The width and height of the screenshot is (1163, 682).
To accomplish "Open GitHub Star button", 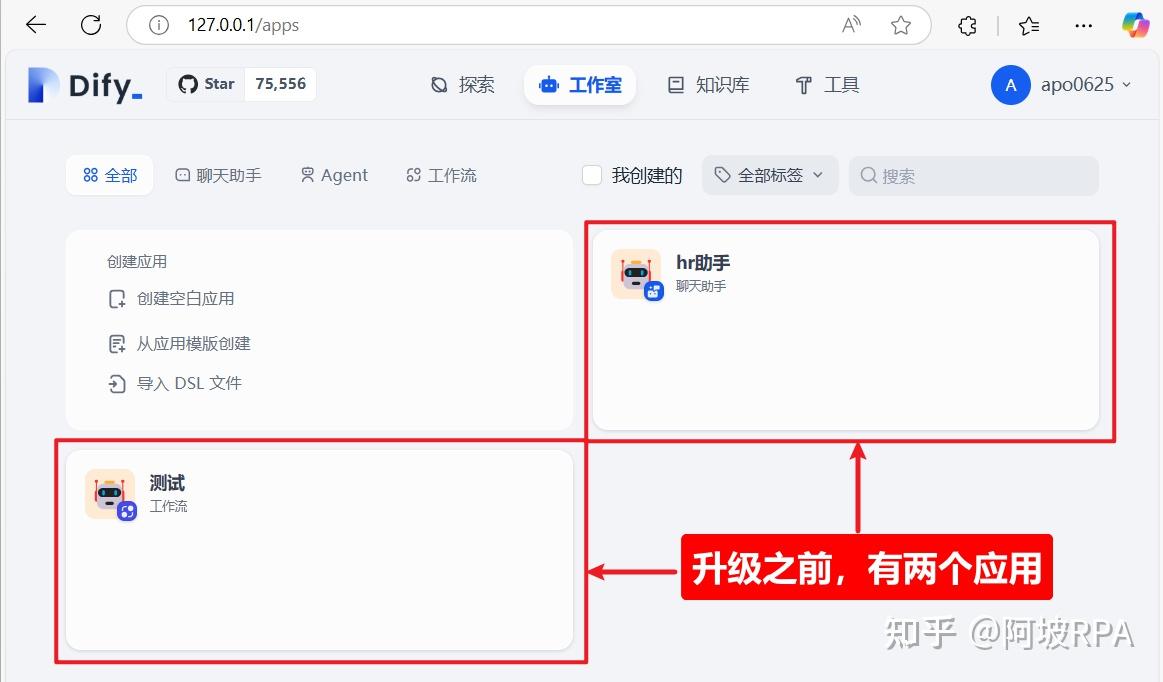I will (x=206, y=84).
